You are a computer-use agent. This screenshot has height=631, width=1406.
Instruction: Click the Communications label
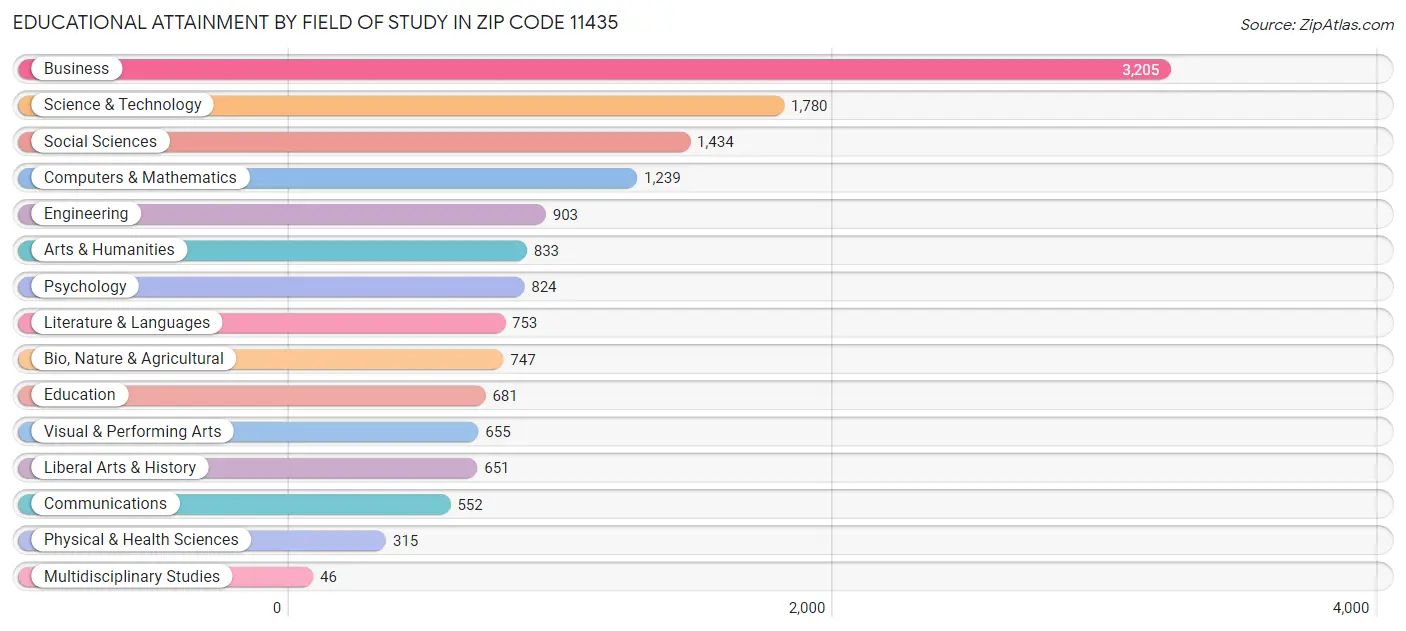pyautogui.click(x=104, y=503)
